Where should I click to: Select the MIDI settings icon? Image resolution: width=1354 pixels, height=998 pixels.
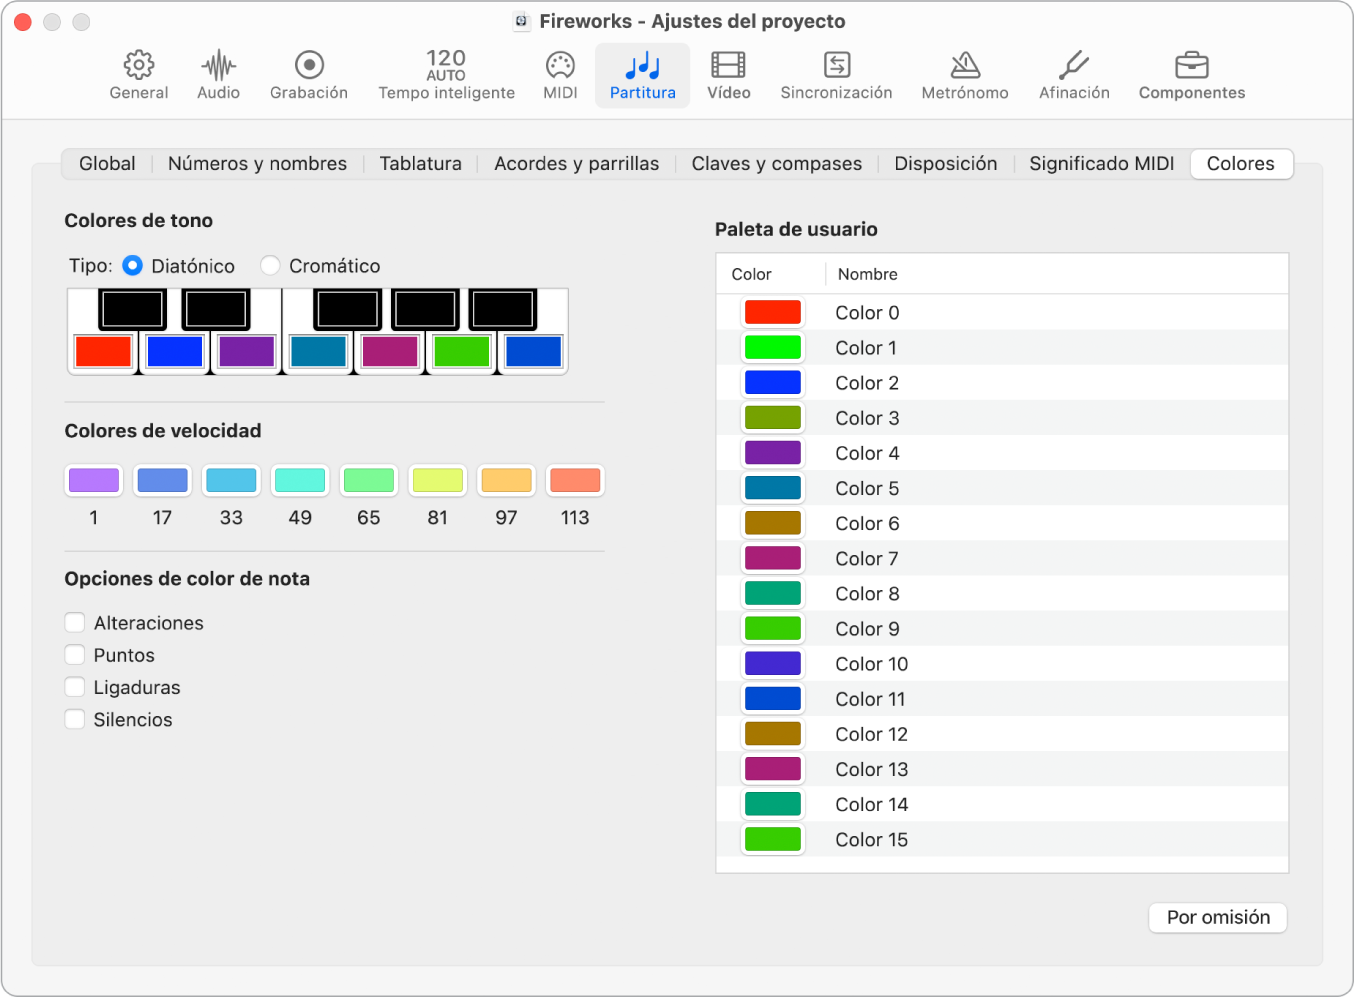tap(560, 76)
